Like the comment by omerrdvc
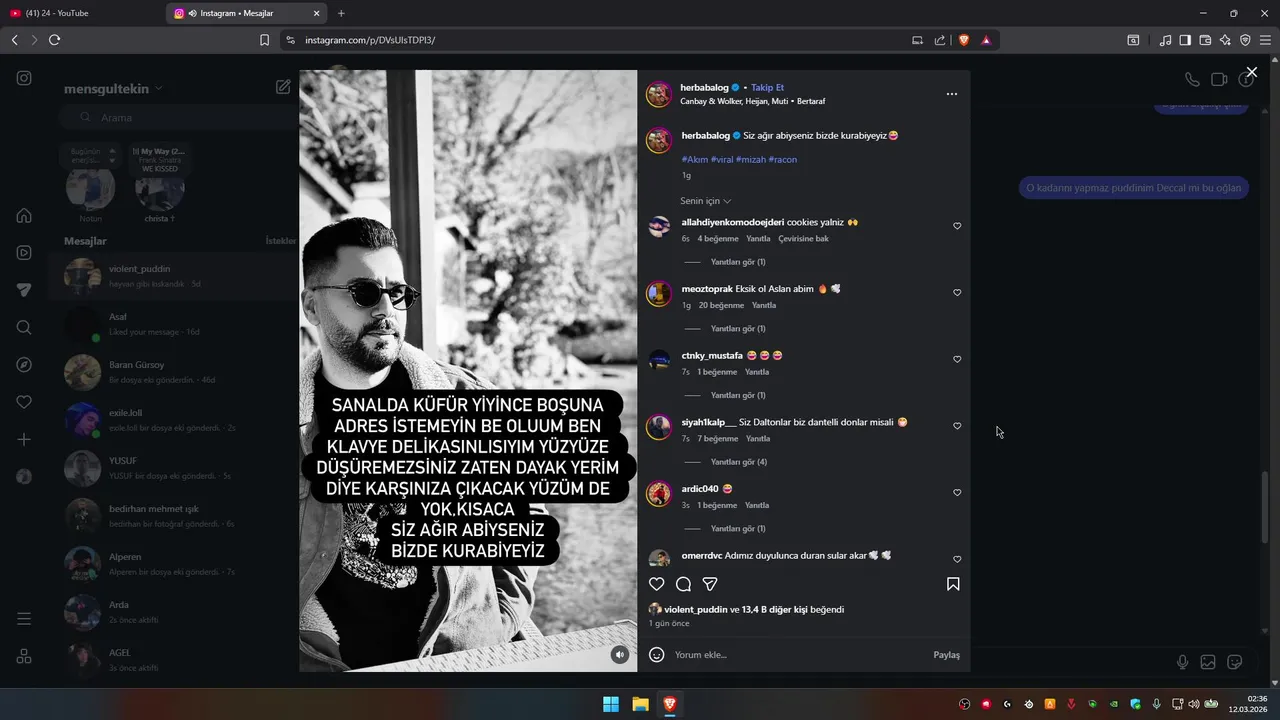 (x=957, y=559)
